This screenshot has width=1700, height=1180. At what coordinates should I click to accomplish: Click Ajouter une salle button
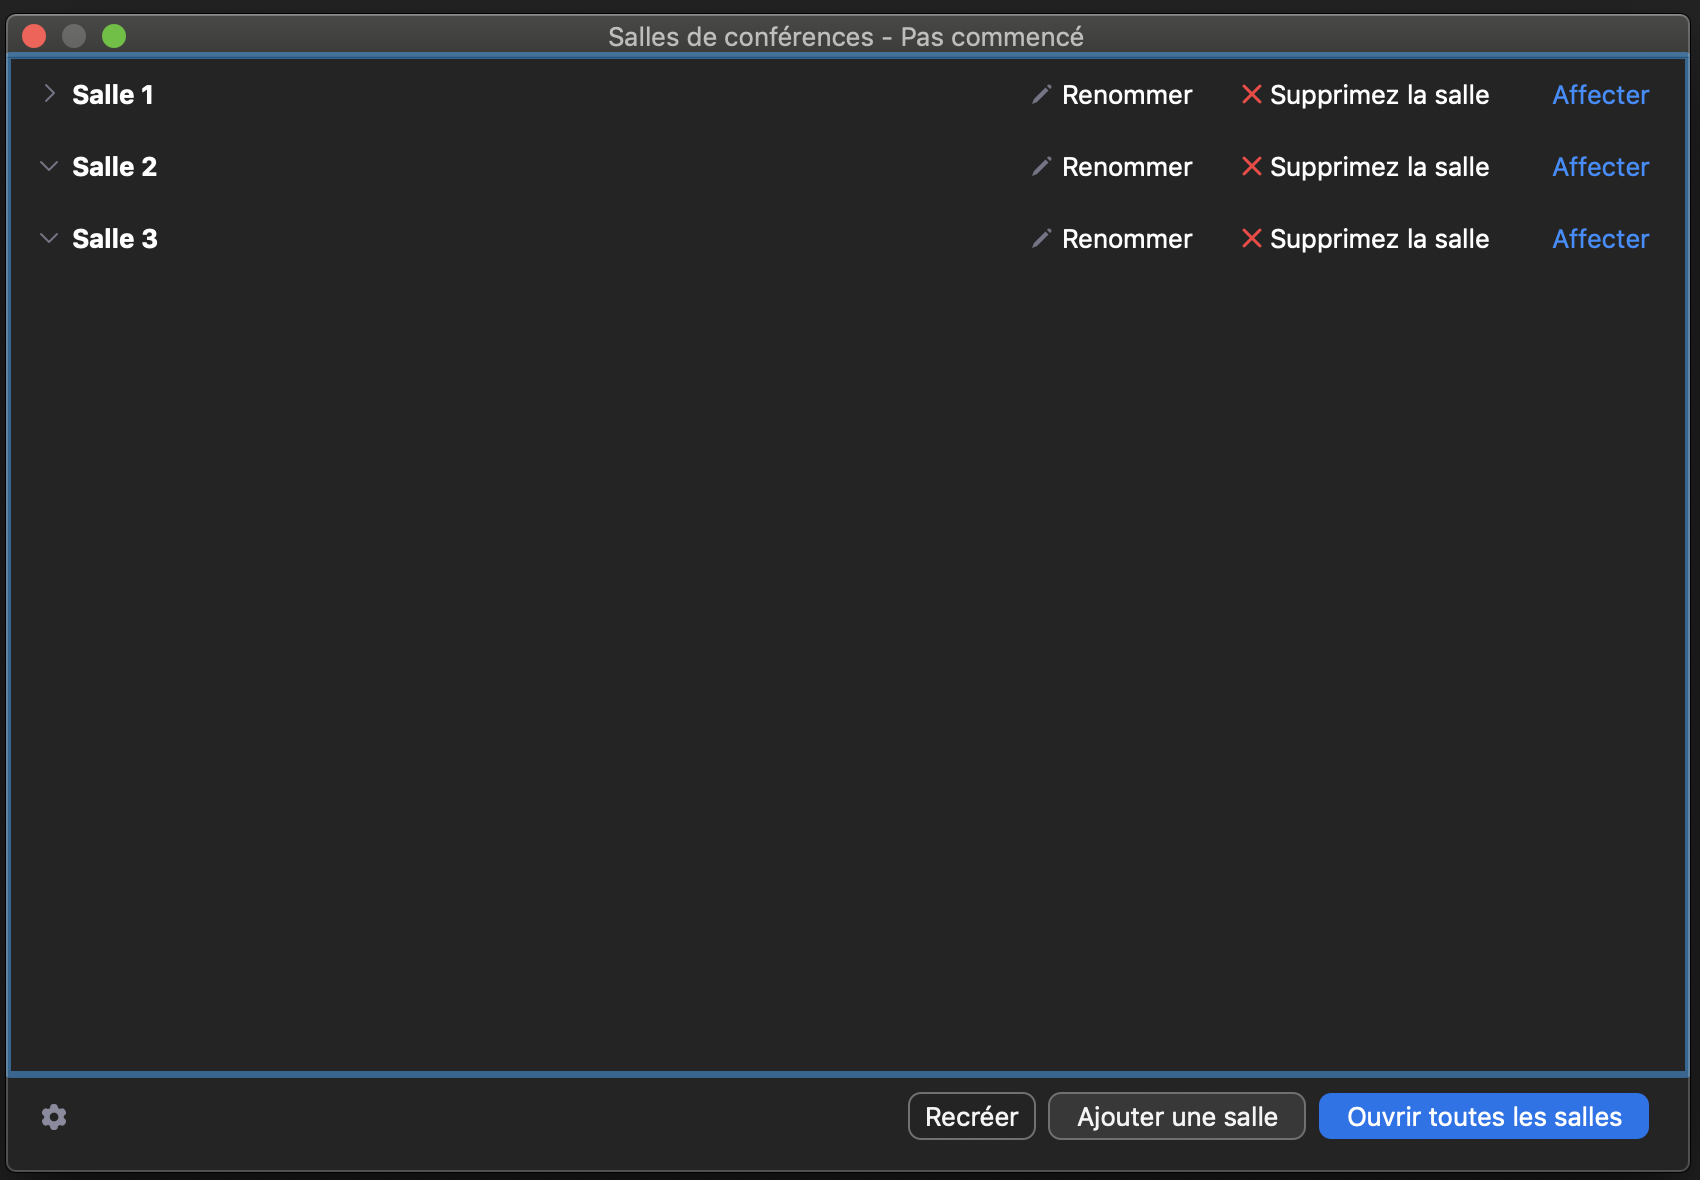pyautogui.click(x=1176, y=1116)
